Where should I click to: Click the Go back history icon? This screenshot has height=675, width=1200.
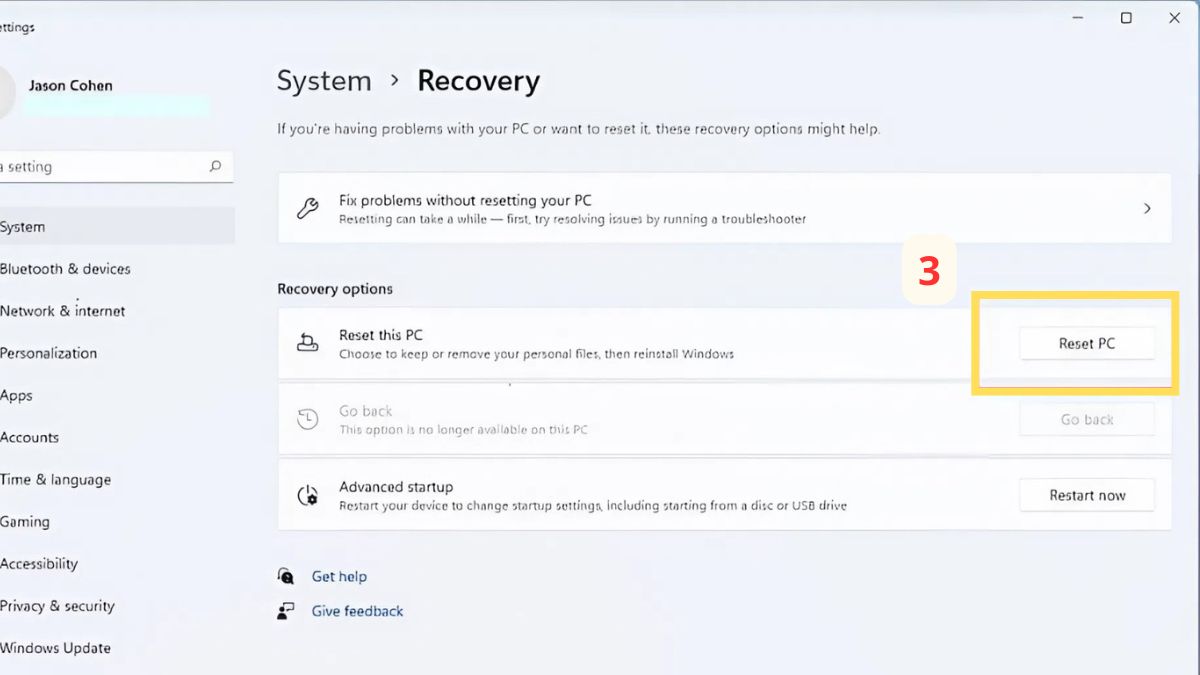[308, 420]
